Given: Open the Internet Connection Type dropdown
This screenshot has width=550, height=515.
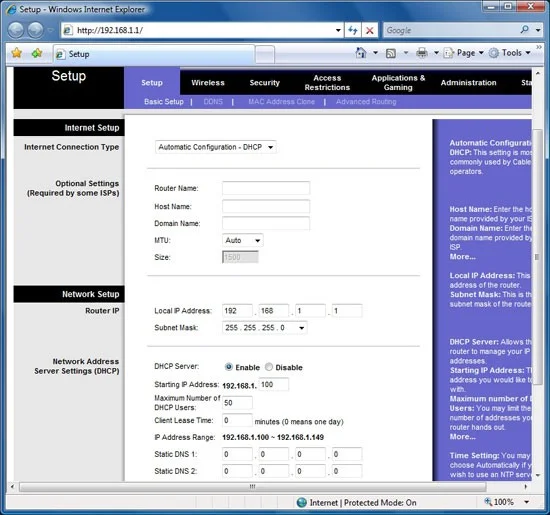Looking at the screenshot, I should [x=215, y=147].
